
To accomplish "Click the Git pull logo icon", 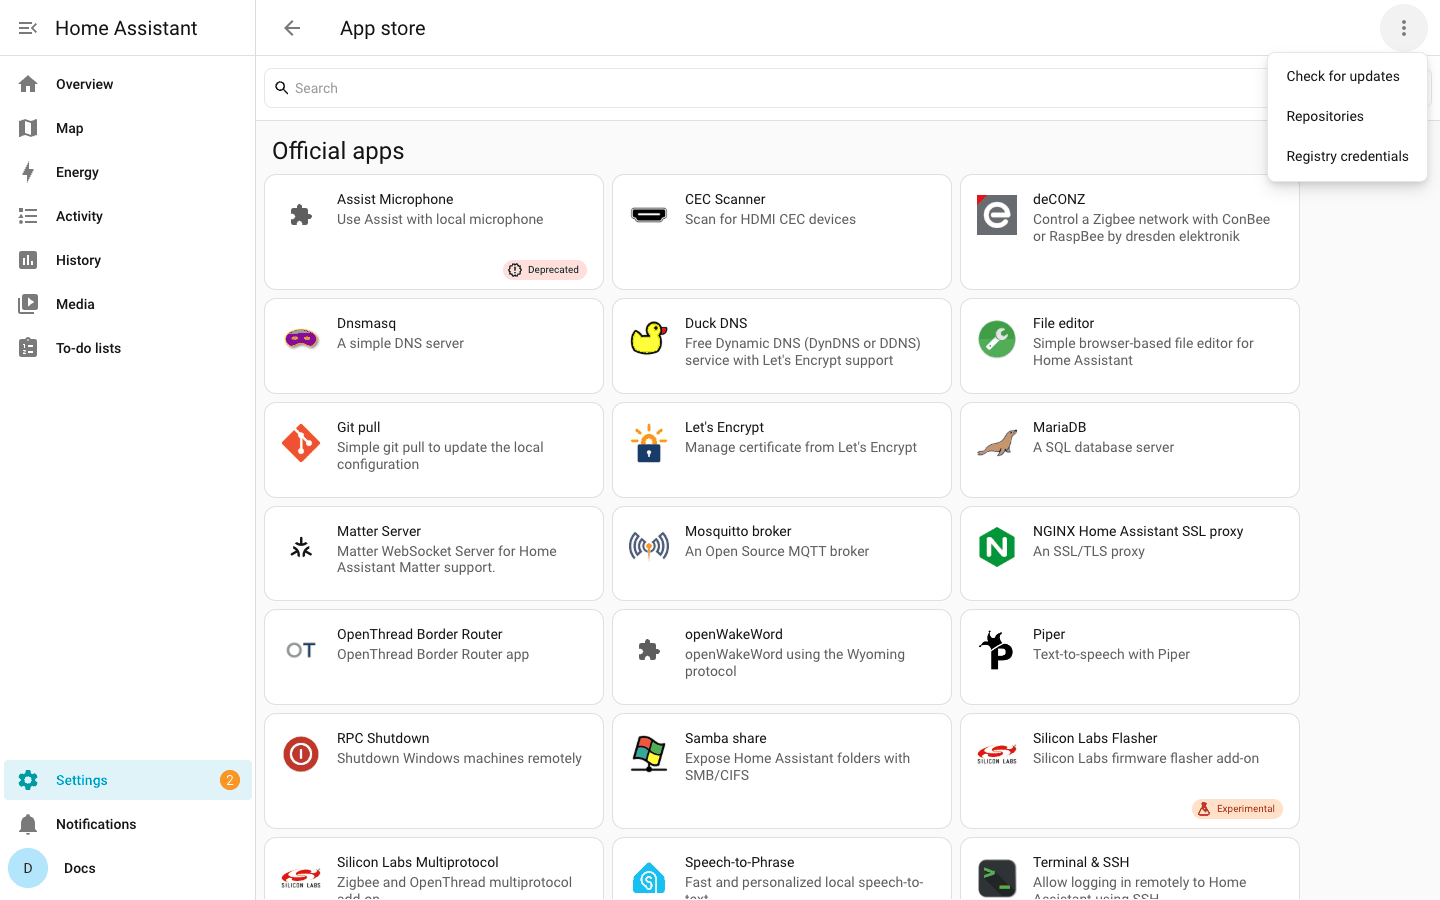I will pos(301,443).
